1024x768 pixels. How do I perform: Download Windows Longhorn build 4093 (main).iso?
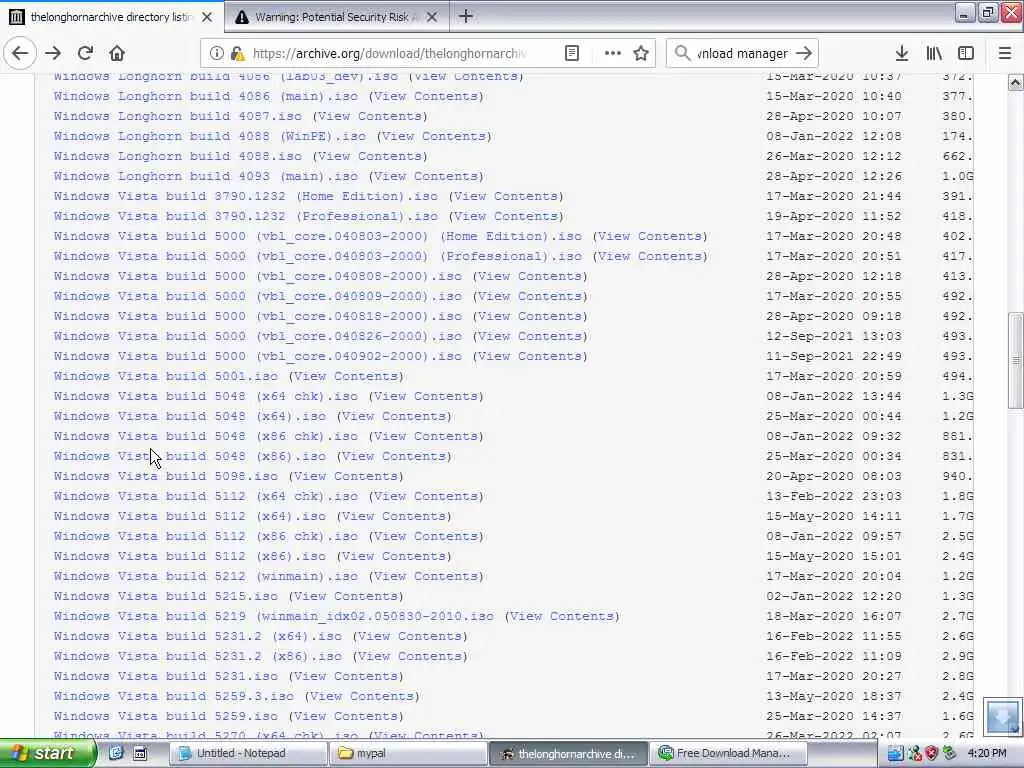(x=206, y=176)
